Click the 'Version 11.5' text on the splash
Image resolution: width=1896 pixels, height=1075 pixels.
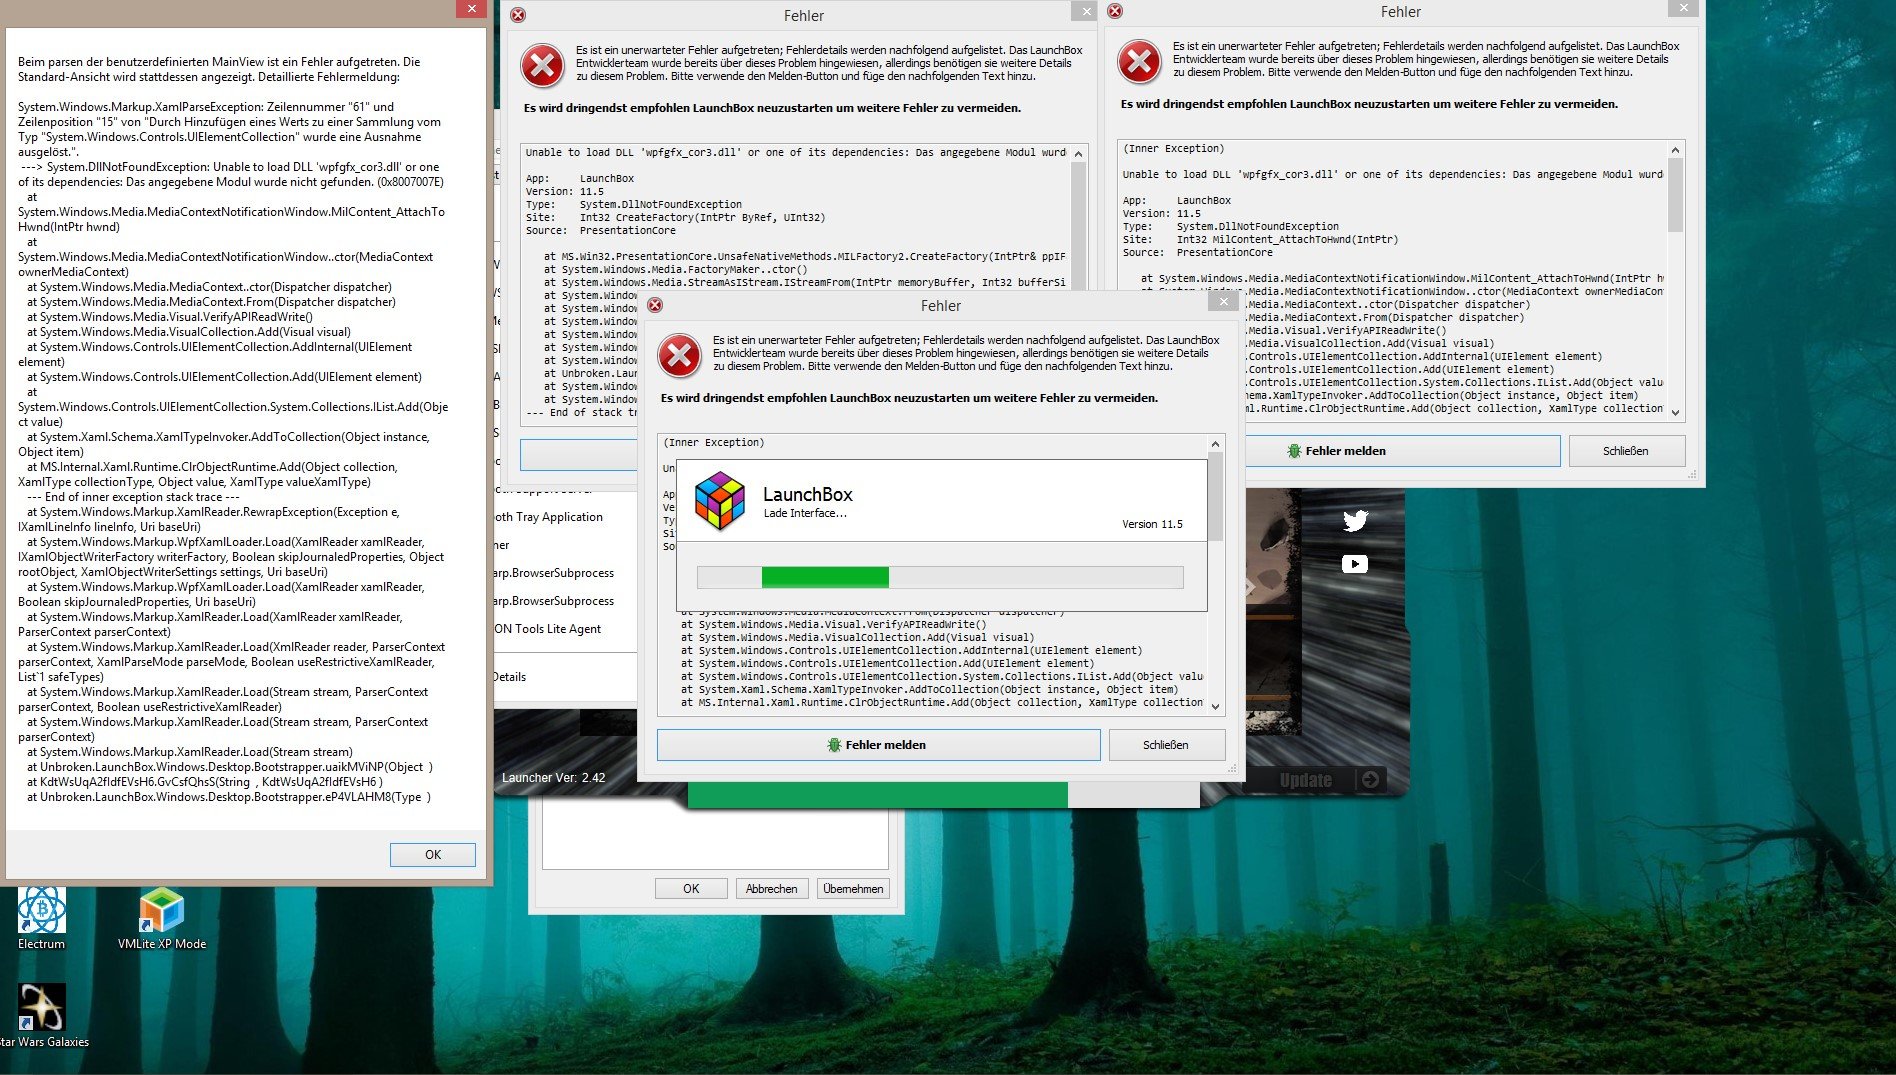1152,524
